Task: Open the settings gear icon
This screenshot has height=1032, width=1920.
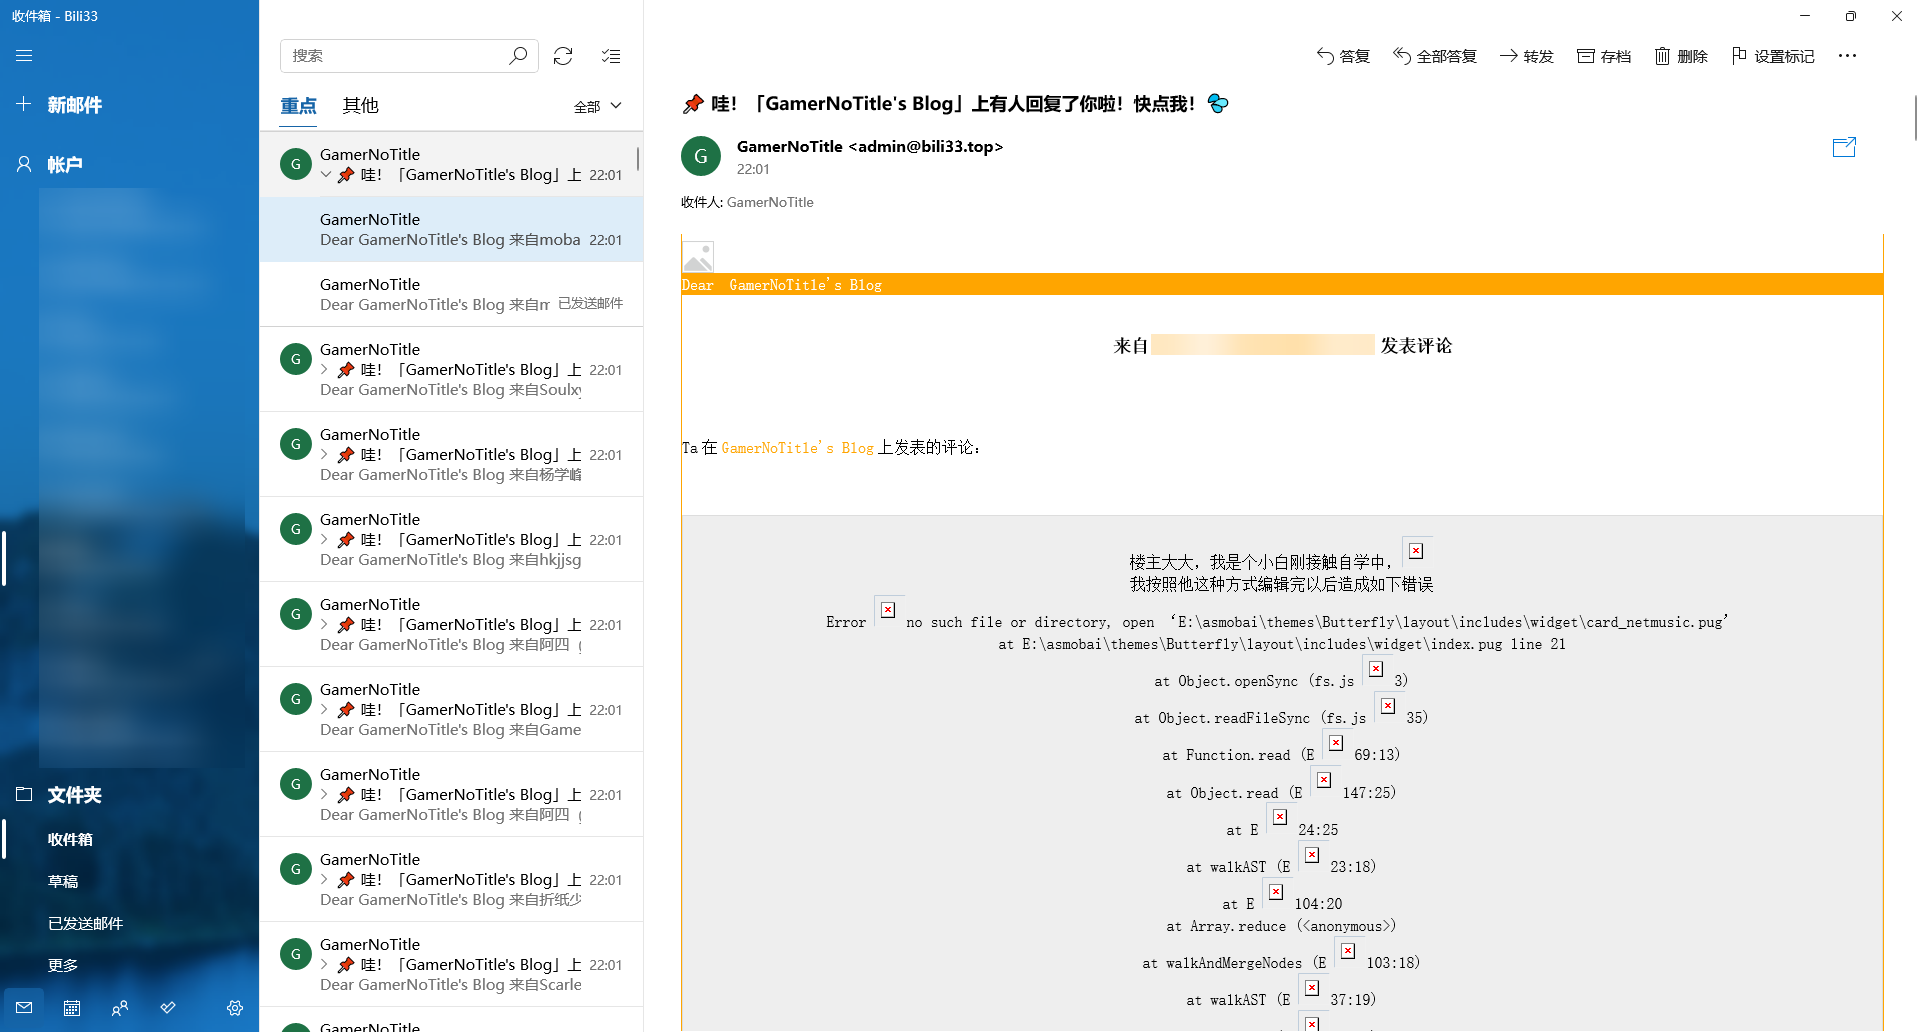Action: pos(235,1008)
